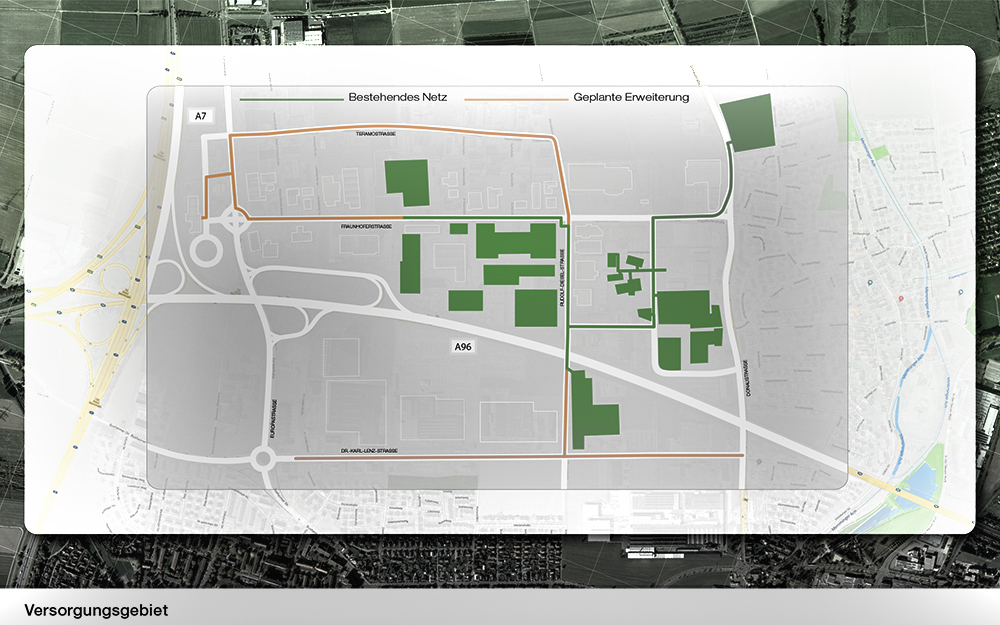Click roundabout at Europastrasse and Dr.-Karl-Lenz-Strasse

point(263,459)
